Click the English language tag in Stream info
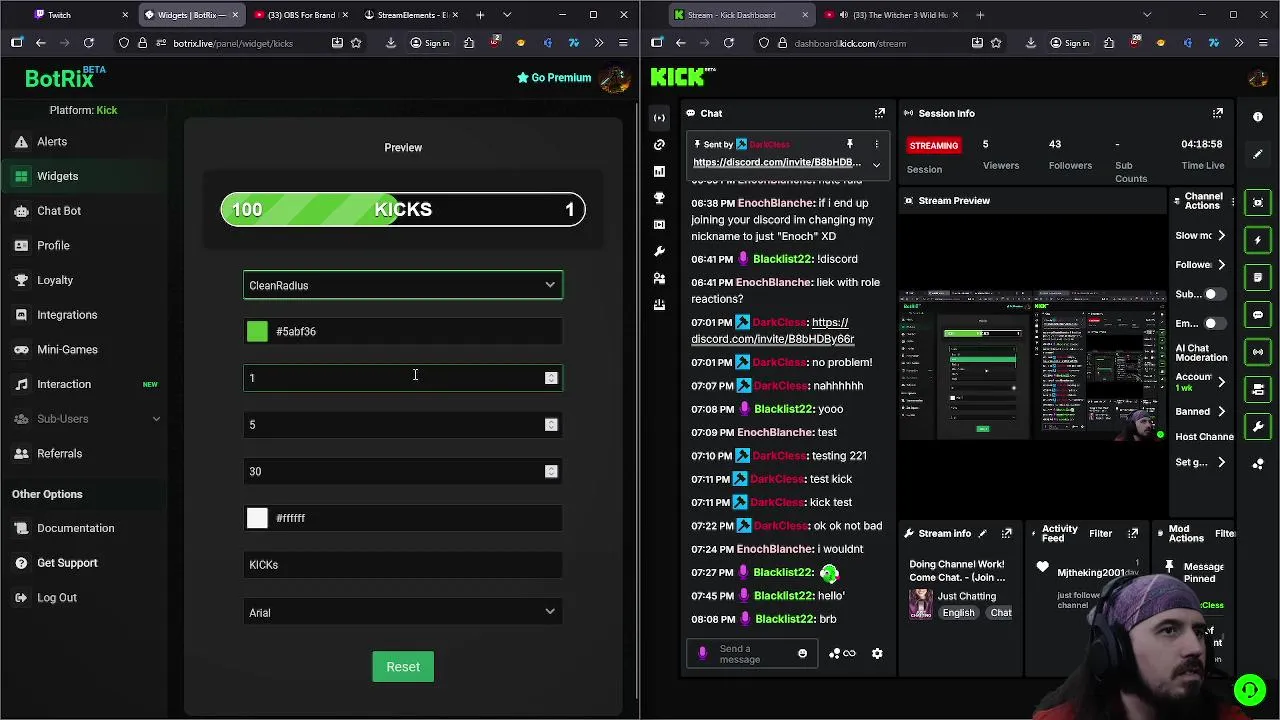 tap(958, 613)
